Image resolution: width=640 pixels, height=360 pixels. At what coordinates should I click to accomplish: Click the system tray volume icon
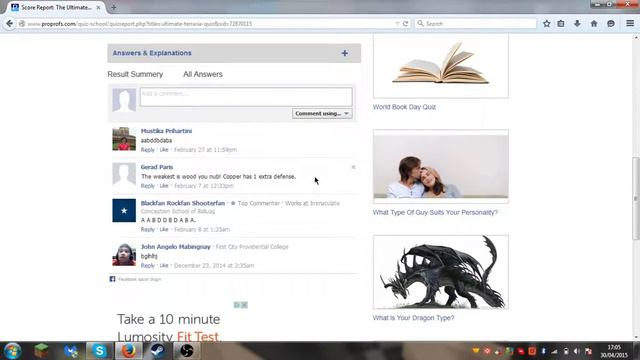click(x=576, y=351)
